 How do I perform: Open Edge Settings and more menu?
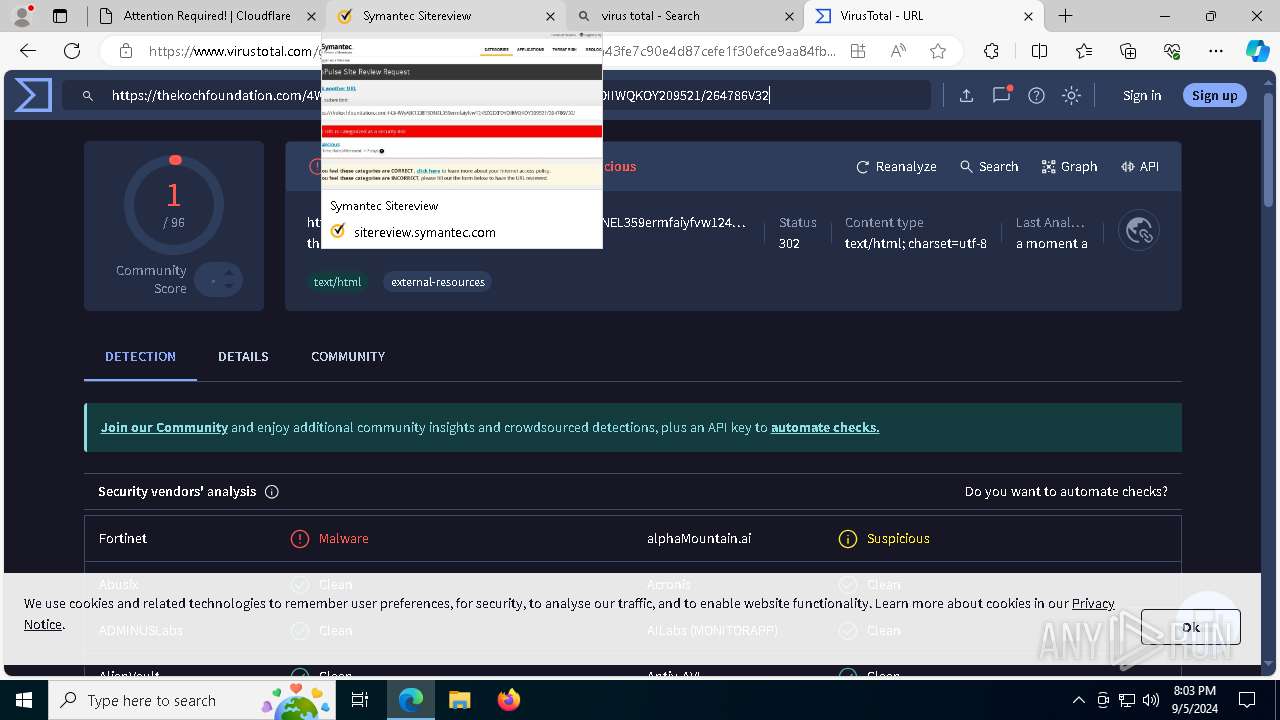point(1216,51)
